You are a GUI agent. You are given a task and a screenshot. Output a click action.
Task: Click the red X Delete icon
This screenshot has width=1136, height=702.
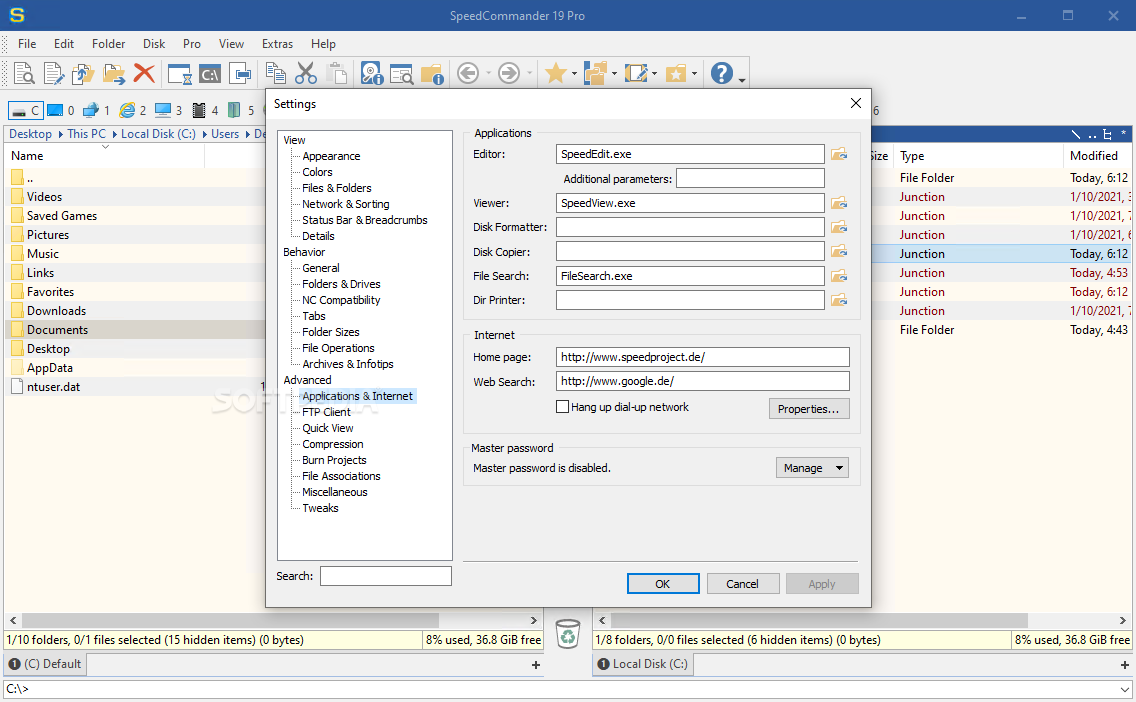(x=144, y=73)
